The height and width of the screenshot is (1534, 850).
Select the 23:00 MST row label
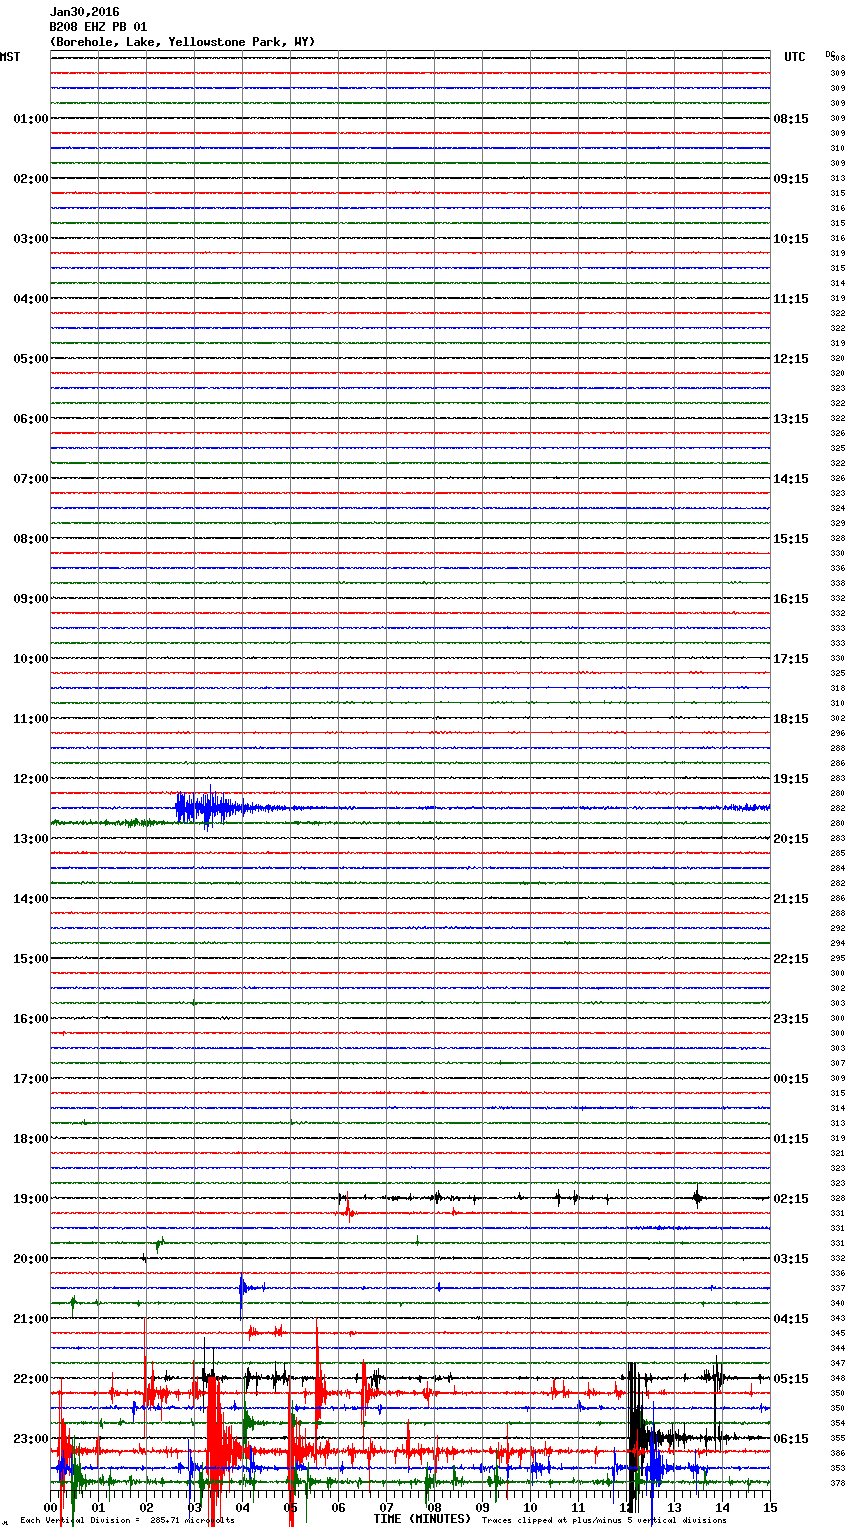pyautogui.click(x=30, y=1439)
